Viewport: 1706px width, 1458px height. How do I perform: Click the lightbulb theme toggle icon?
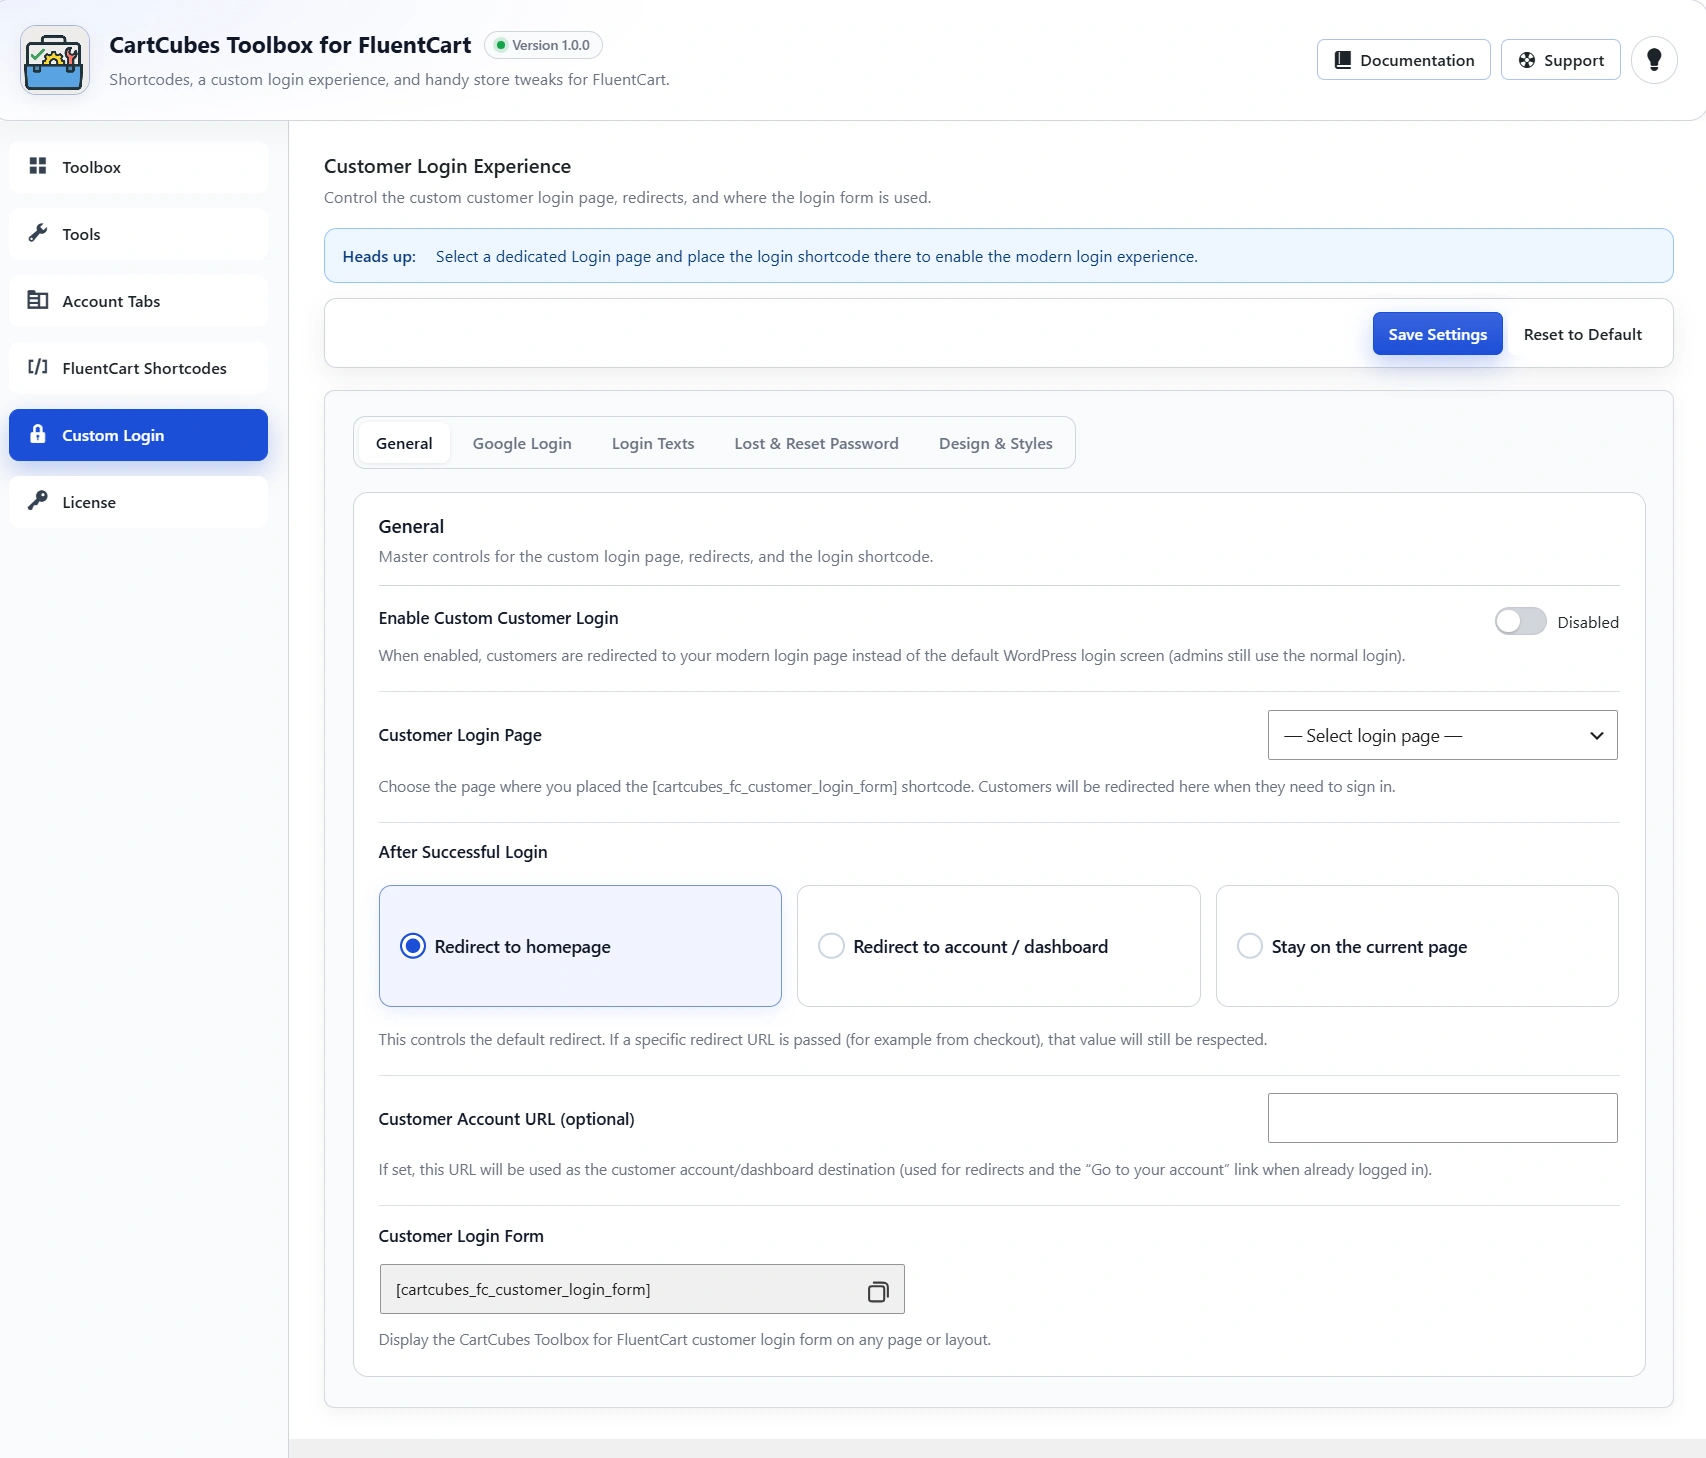[x=1654, y=60]
